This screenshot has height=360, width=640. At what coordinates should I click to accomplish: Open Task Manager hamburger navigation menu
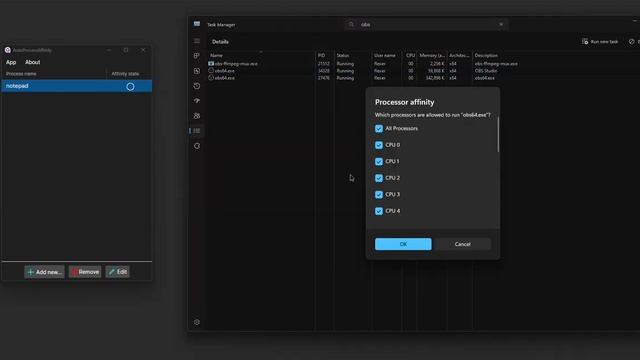(x=197, y=41)
